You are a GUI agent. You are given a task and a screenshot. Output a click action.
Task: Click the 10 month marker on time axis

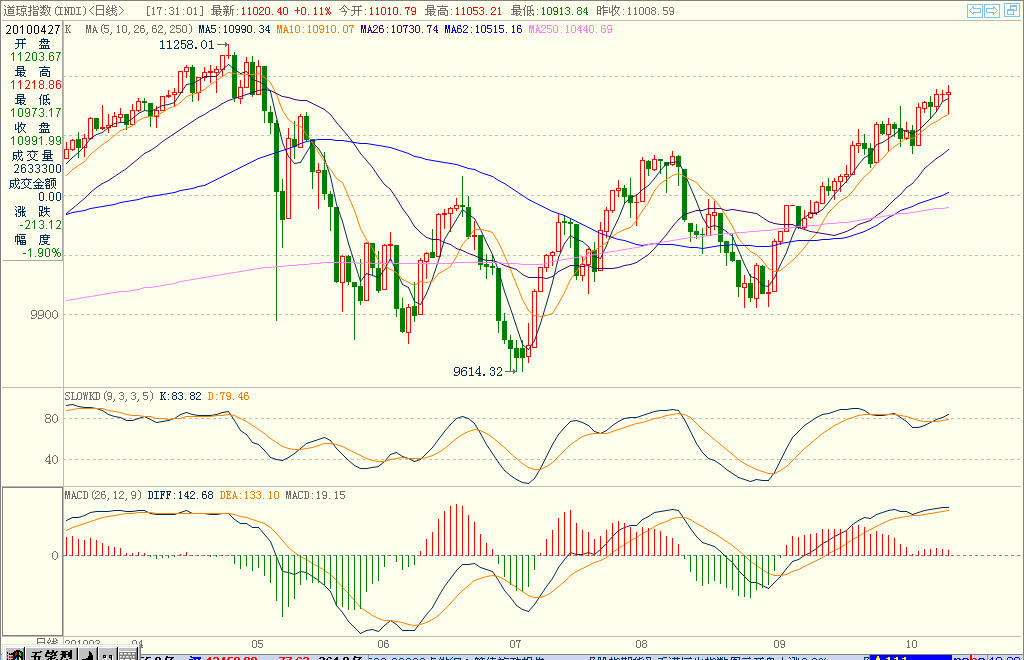(912, 644)
